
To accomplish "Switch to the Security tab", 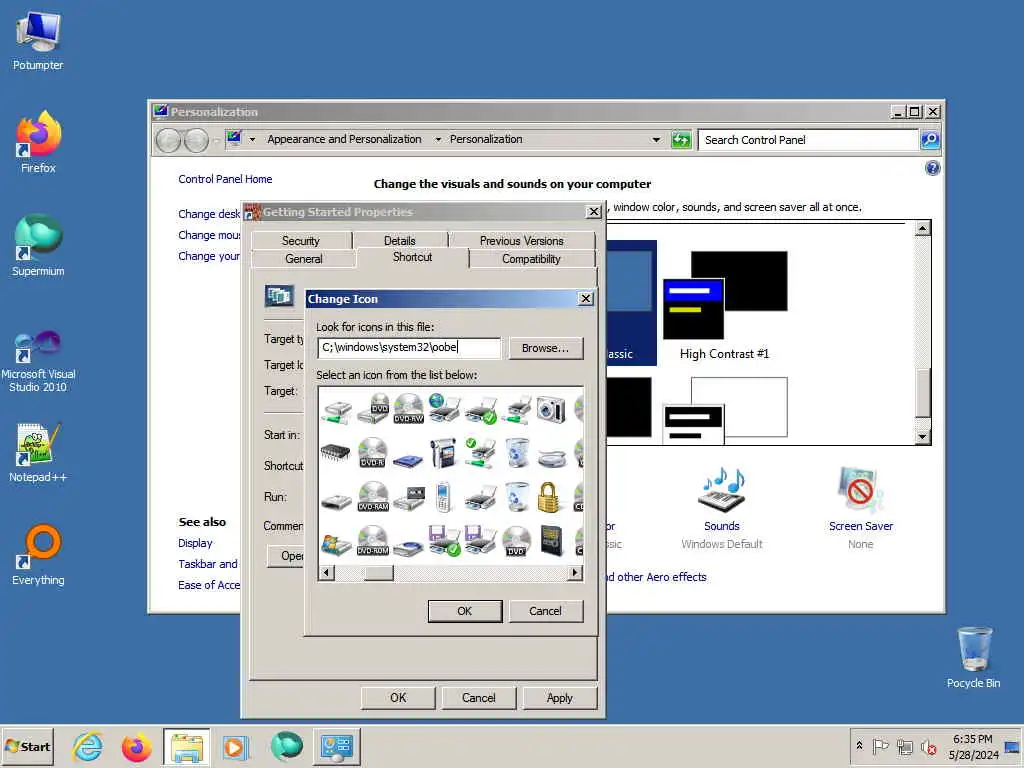I will point(300,240).
